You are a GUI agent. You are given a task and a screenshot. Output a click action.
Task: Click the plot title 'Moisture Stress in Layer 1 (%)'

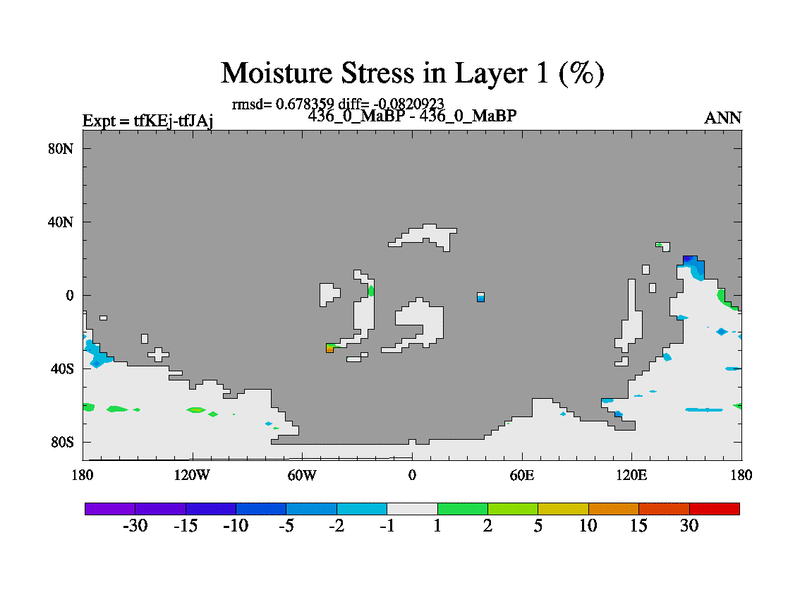[x=412, y=73]
